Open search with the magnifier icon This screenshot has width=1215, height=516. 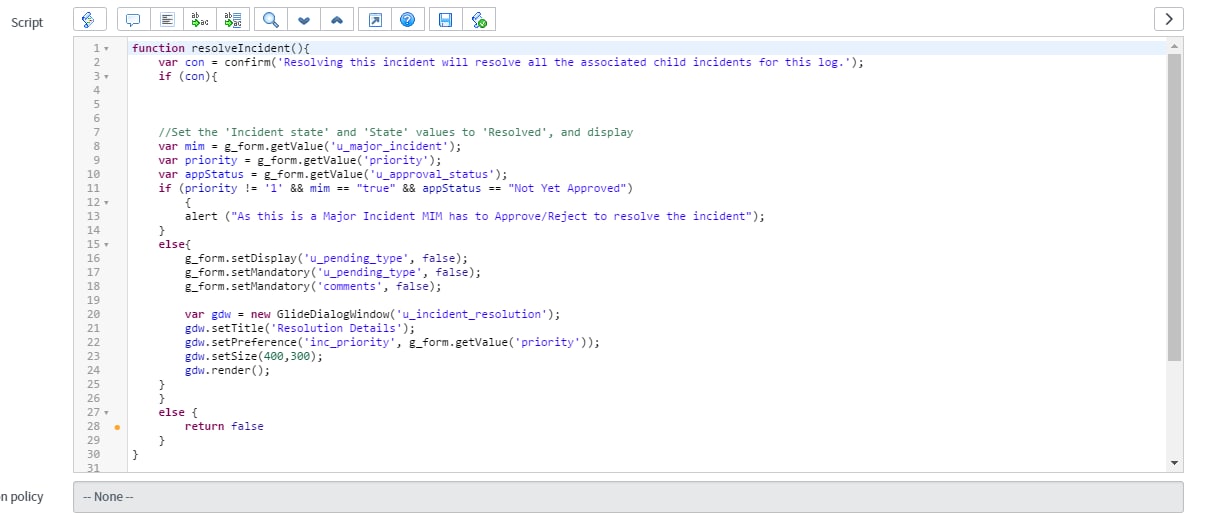(x=268, y=19)
